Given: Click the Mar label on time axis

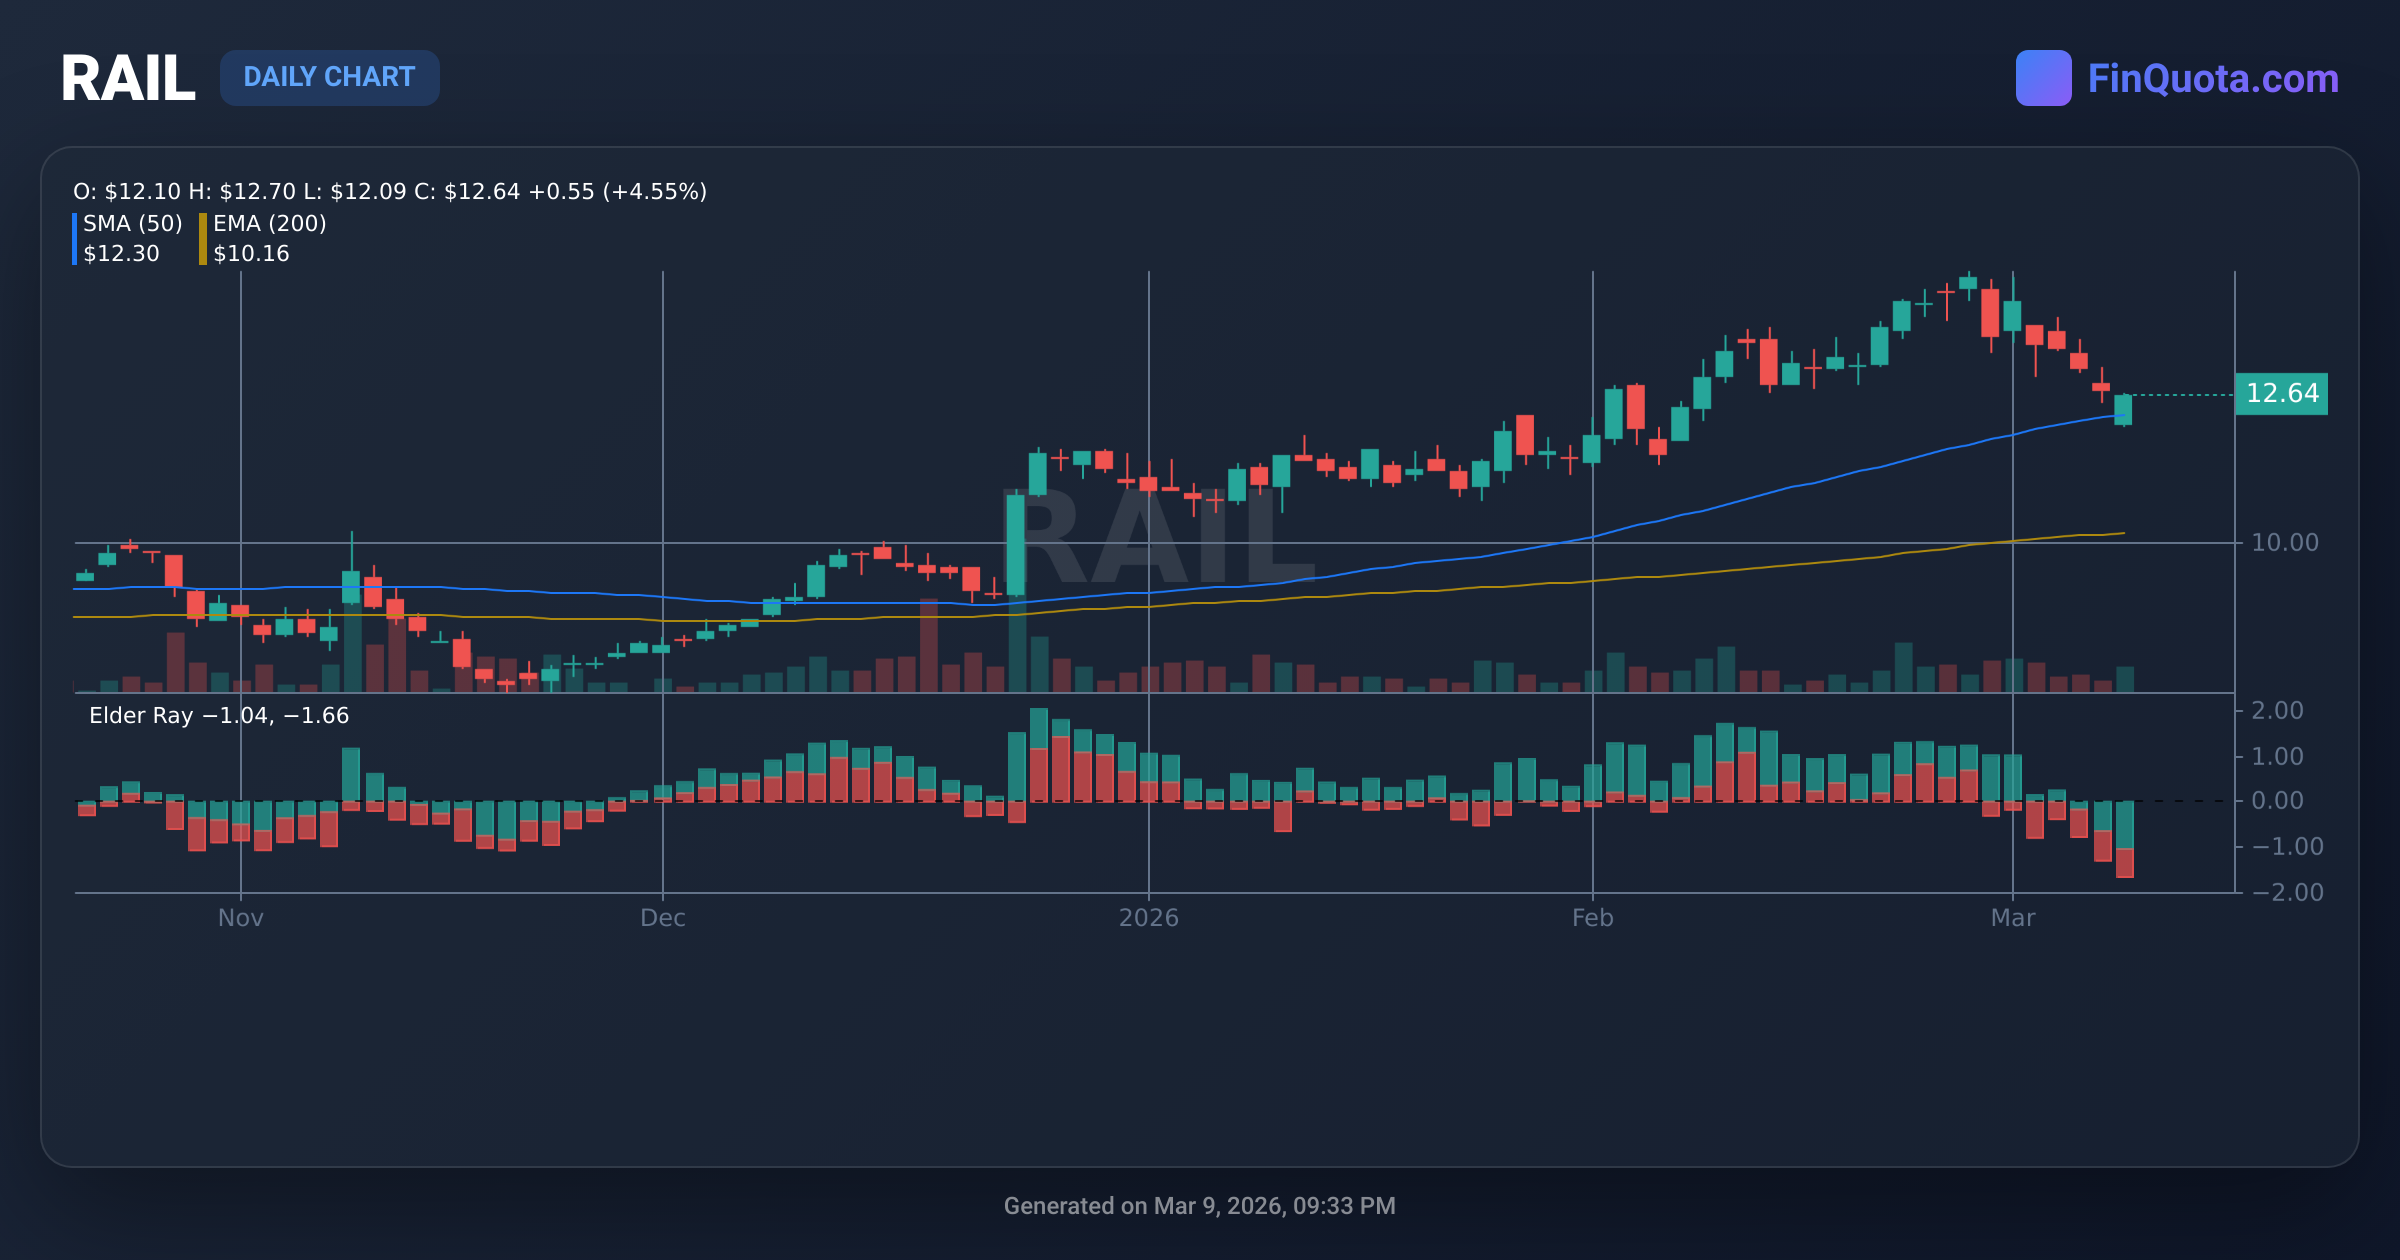Looking at the screenshot, I should tap(2012, 918).
